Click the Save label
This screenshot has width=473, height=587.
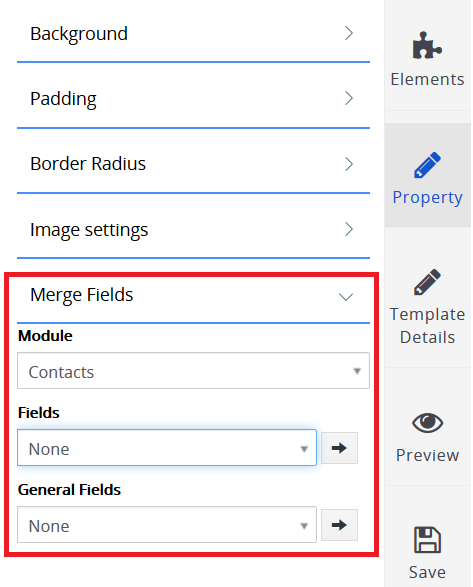(x=427, y=572)
